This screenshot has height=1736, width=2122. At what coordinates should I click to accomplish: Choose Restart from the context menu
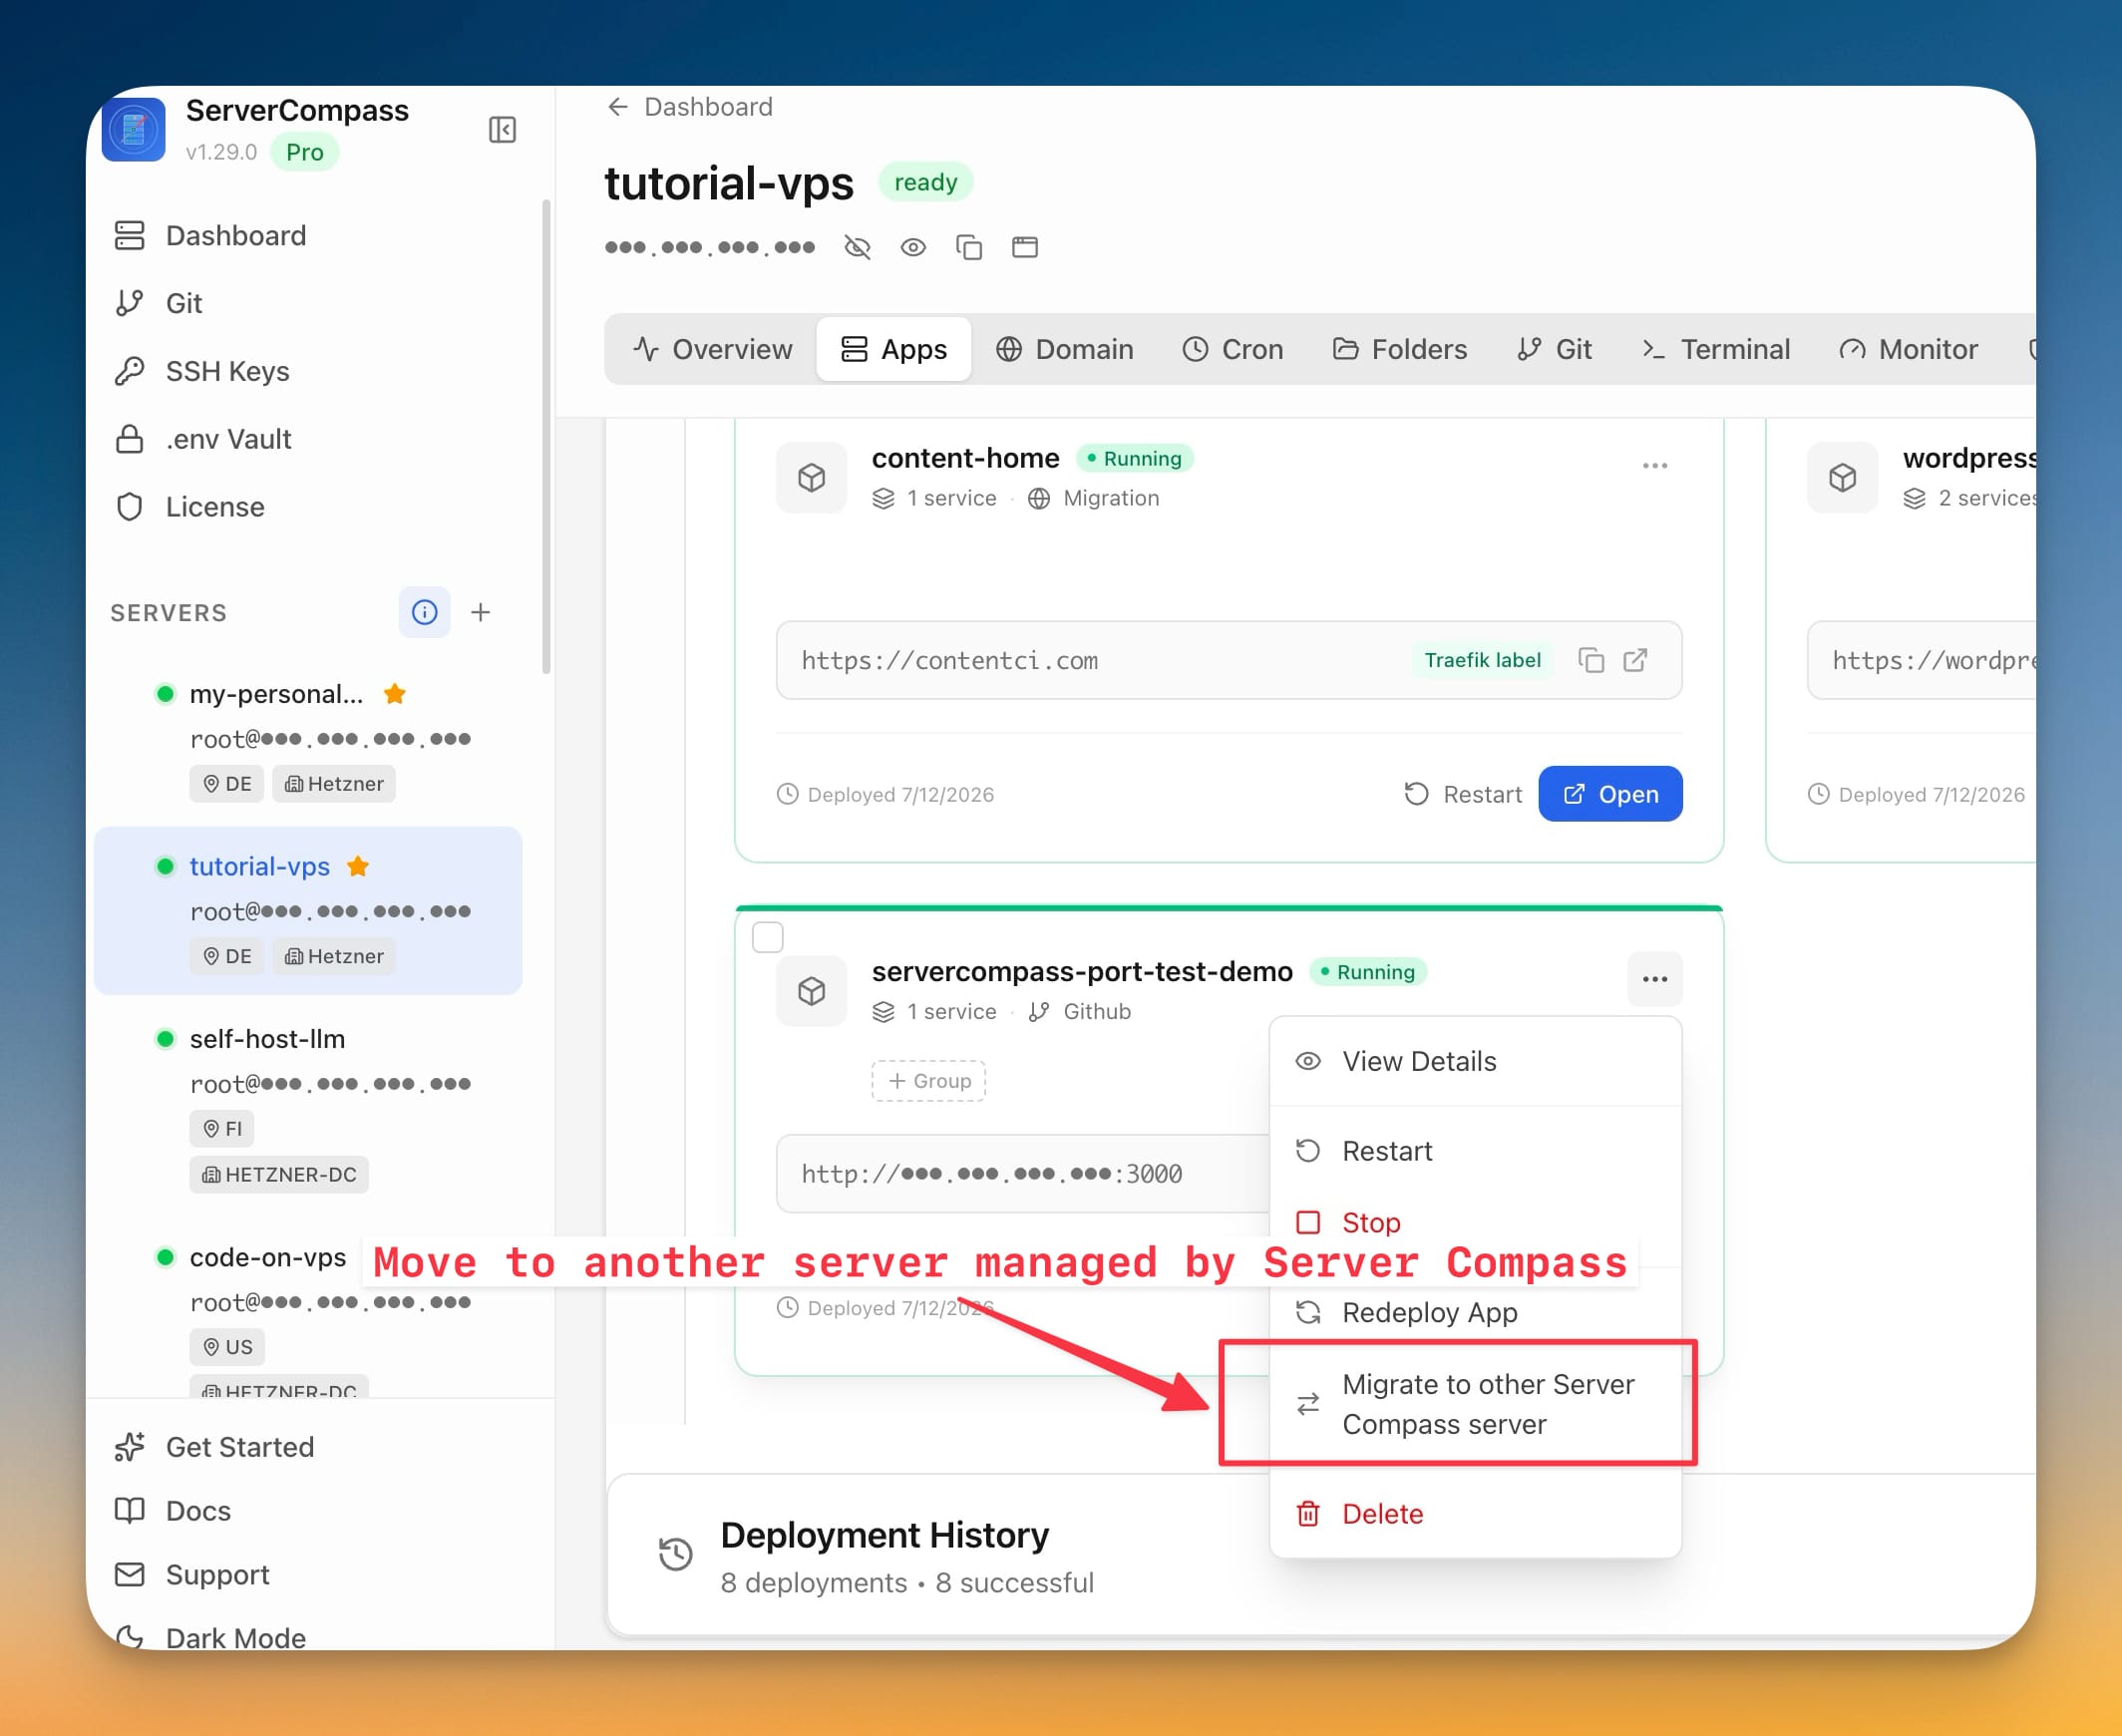(1475, 1152)
